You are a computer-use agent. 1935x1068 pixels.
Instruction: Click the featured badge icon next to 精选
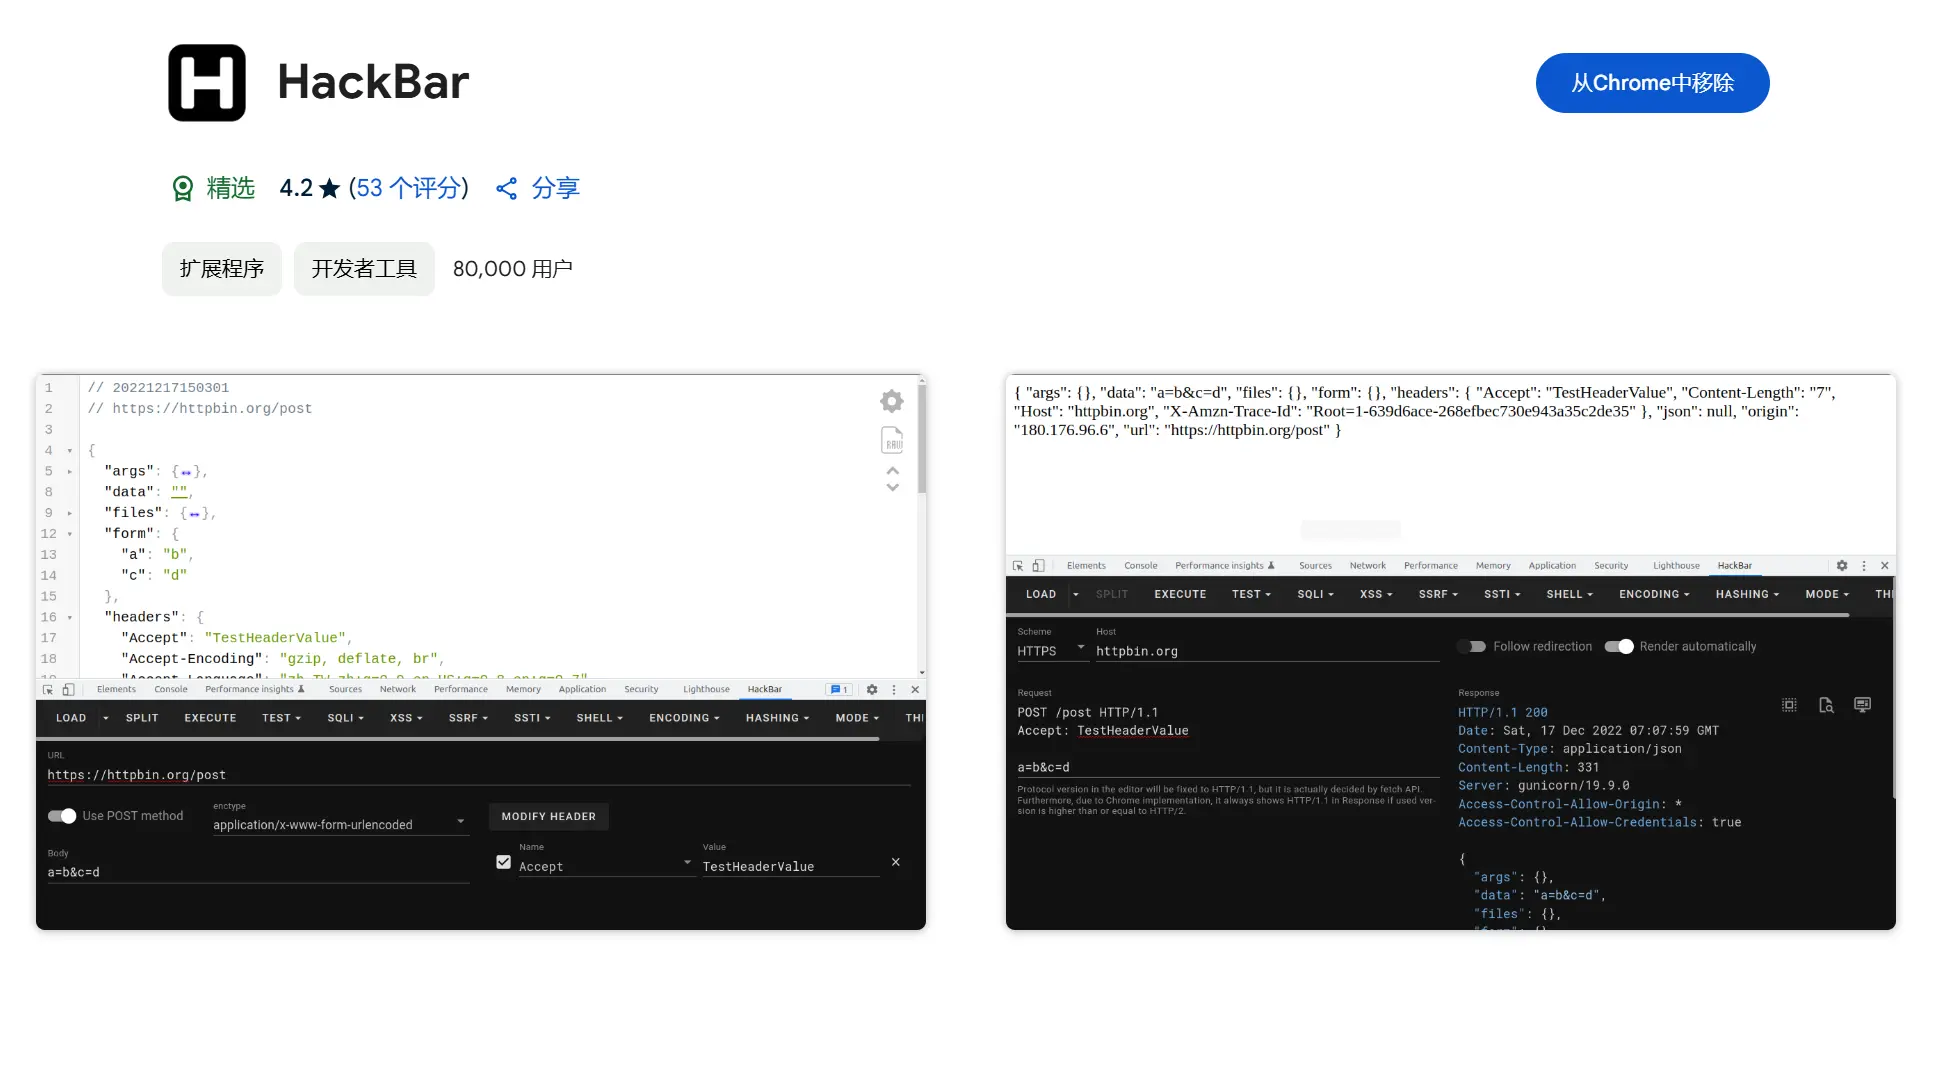tap(183, 188)
